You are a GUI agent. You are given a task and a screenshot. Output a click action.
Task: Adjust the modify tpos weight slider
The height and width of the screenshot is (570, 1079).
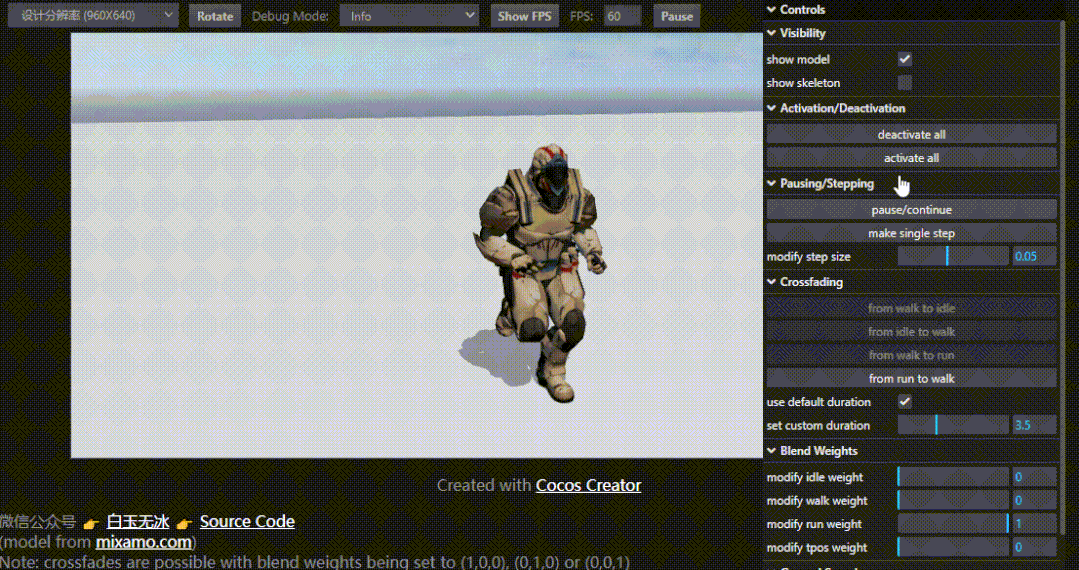click(x=953, y=547)
